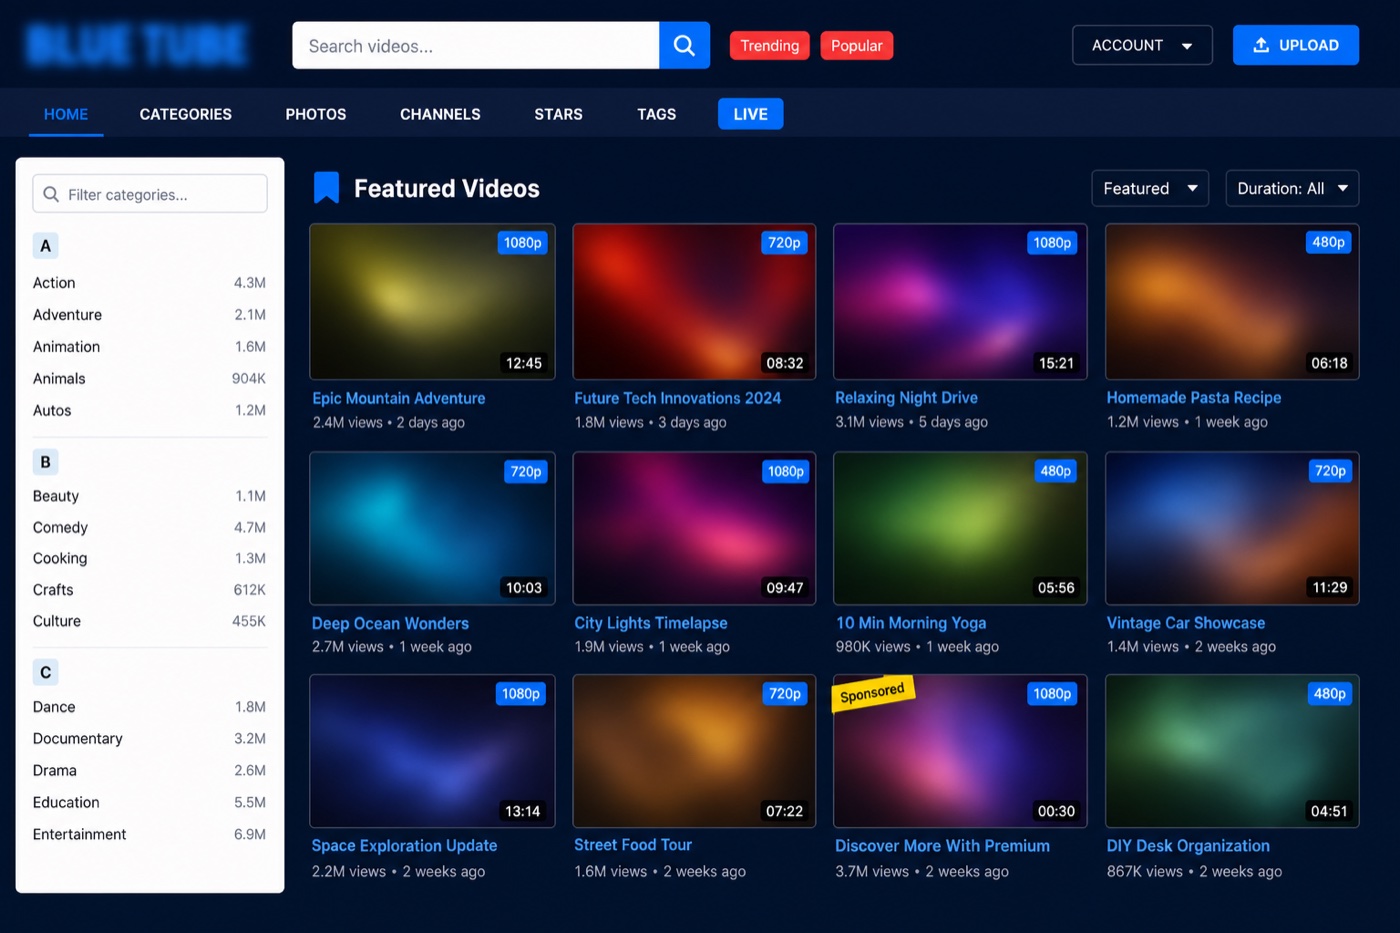Click the "980K views • 1 week ago" text
1400x933 pixels.
(917, 647)
